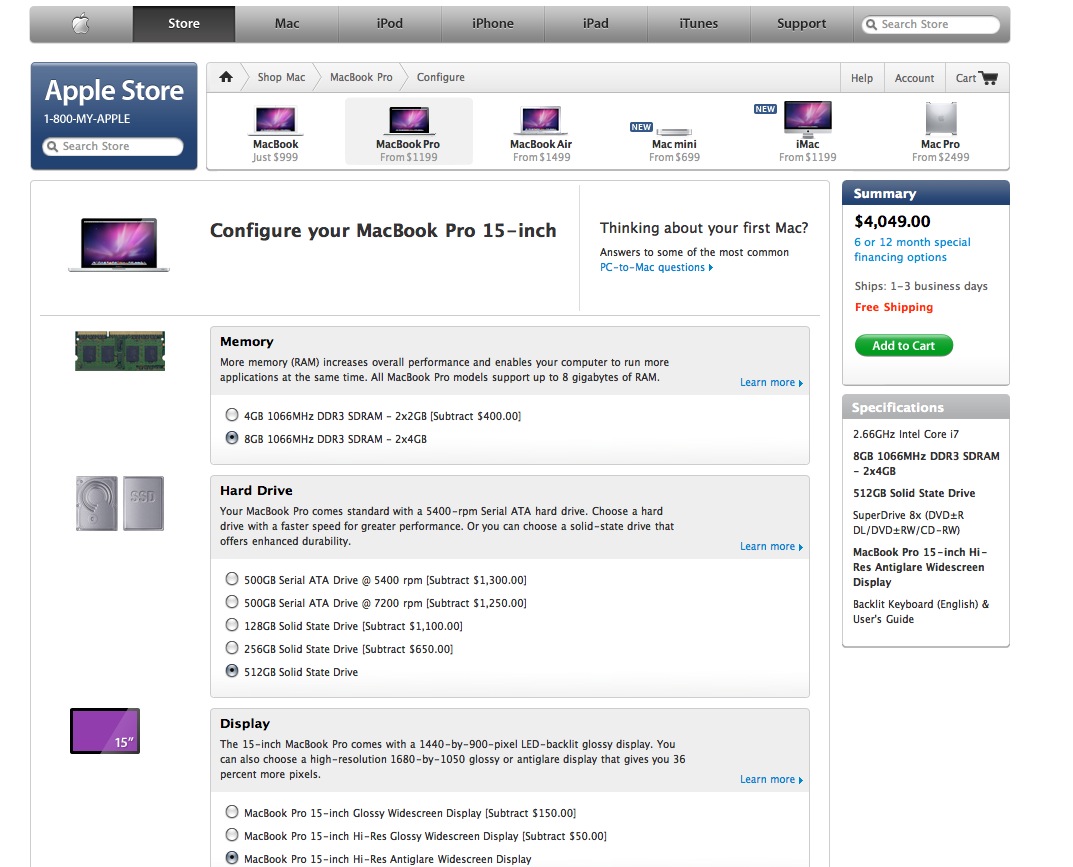Expand Learn more in Memory section
This screenshot has height=867, width=1073.
click(771, 383)
